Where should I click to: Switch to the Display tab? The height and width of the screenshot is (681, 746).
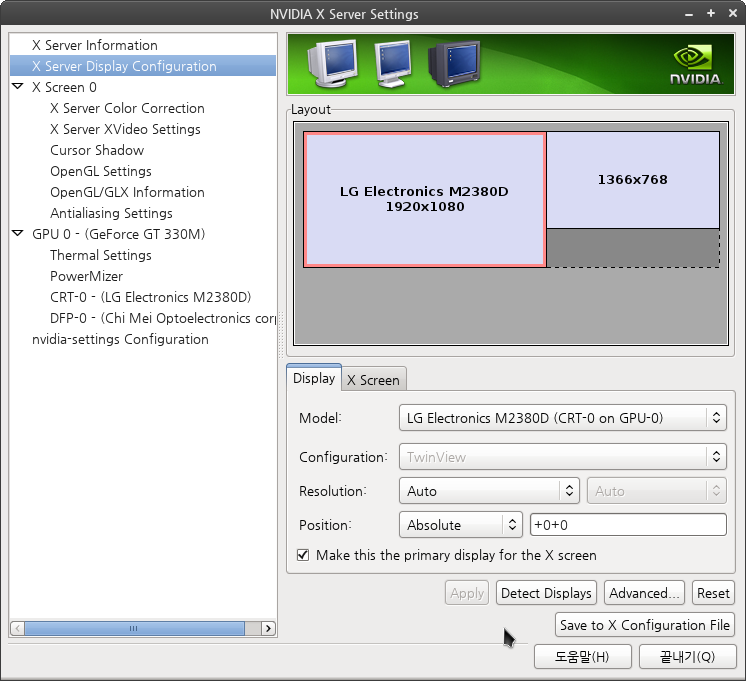tap(314, 378)
